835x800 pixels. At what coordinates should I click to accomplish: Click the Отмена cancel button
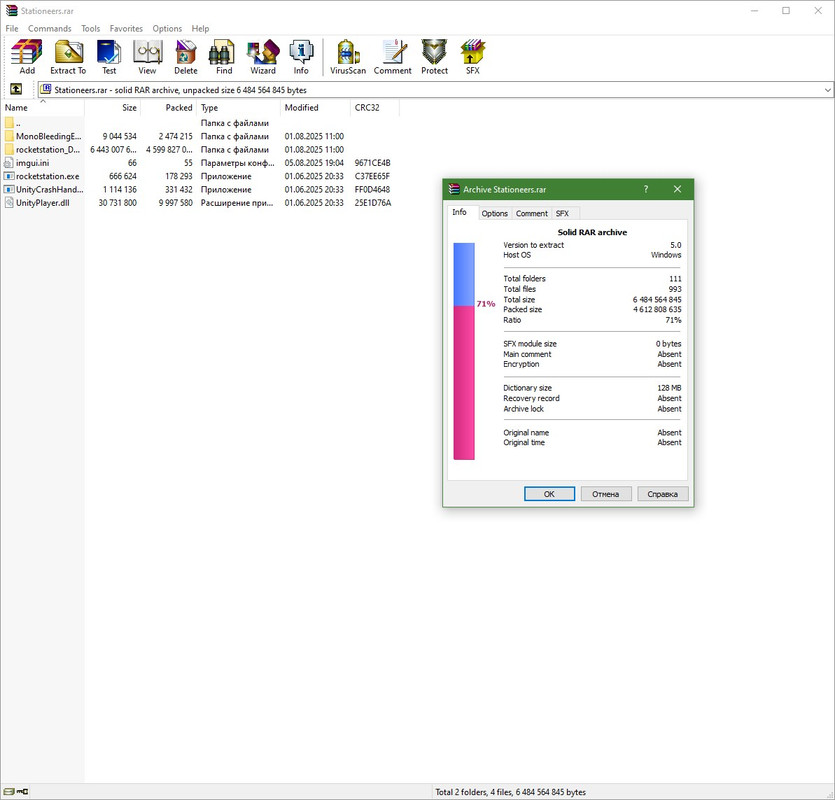[x=605, y=494]
